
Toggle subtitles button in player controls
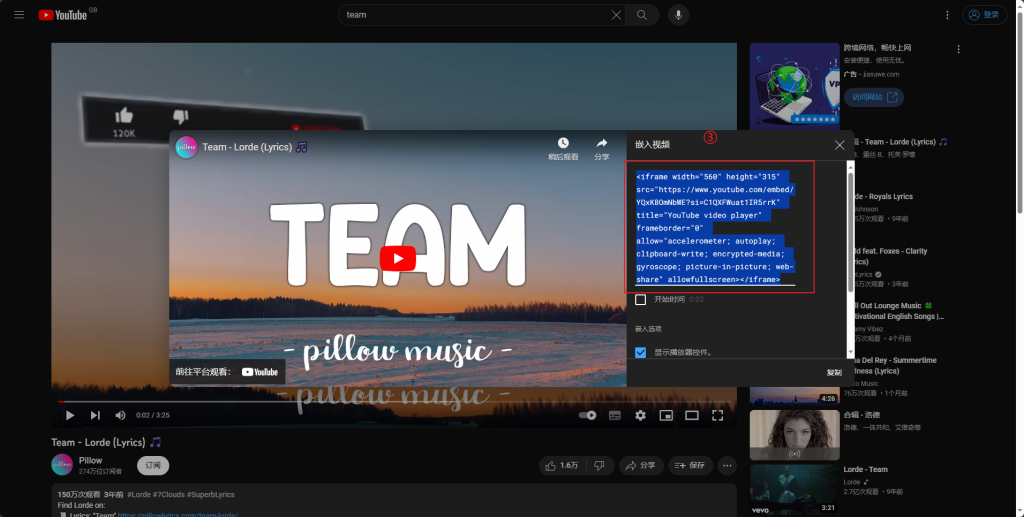click(615, 415)
